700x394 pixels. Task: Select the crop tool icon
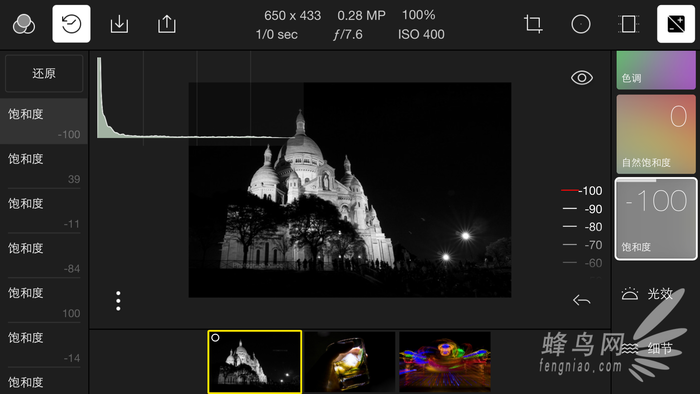533,24
